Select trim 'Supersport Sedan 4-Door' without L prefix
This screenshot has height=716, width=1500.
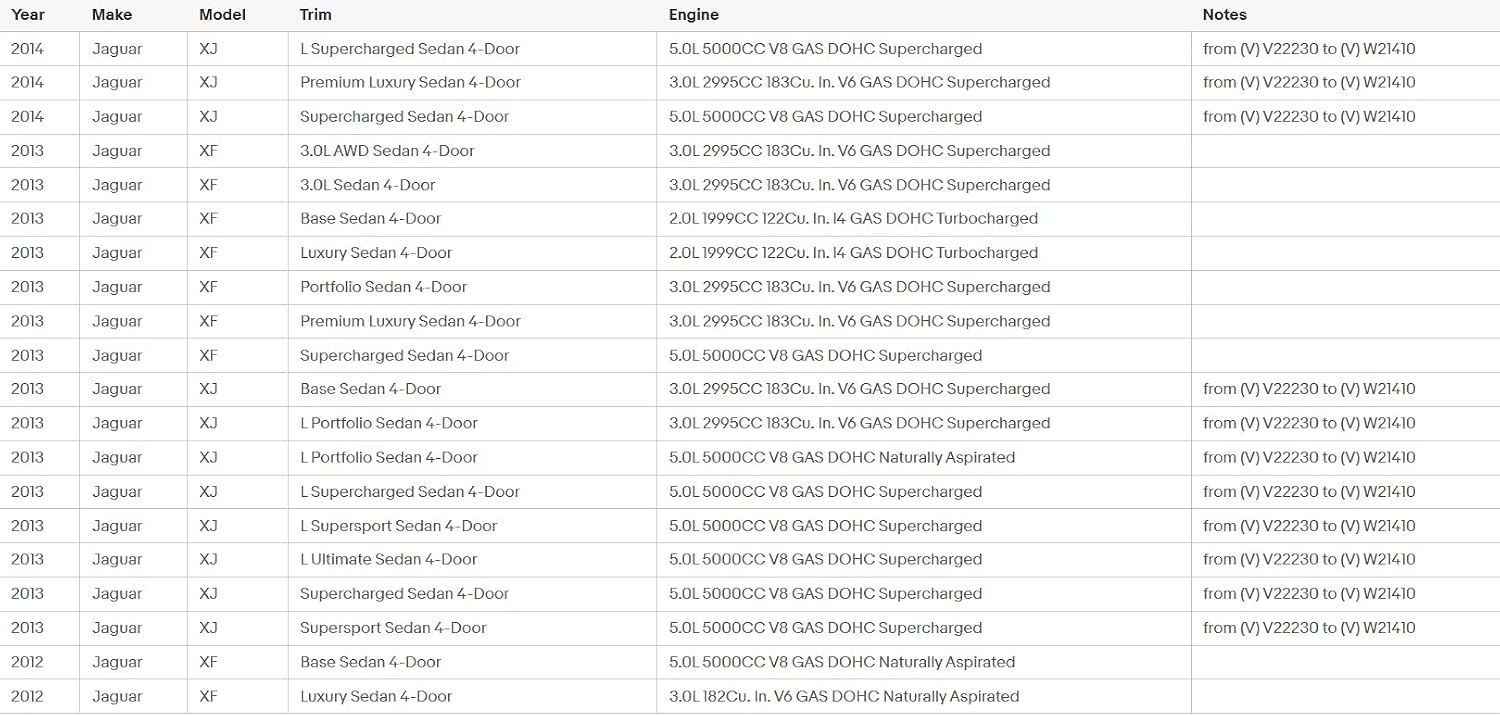point(393,628)
